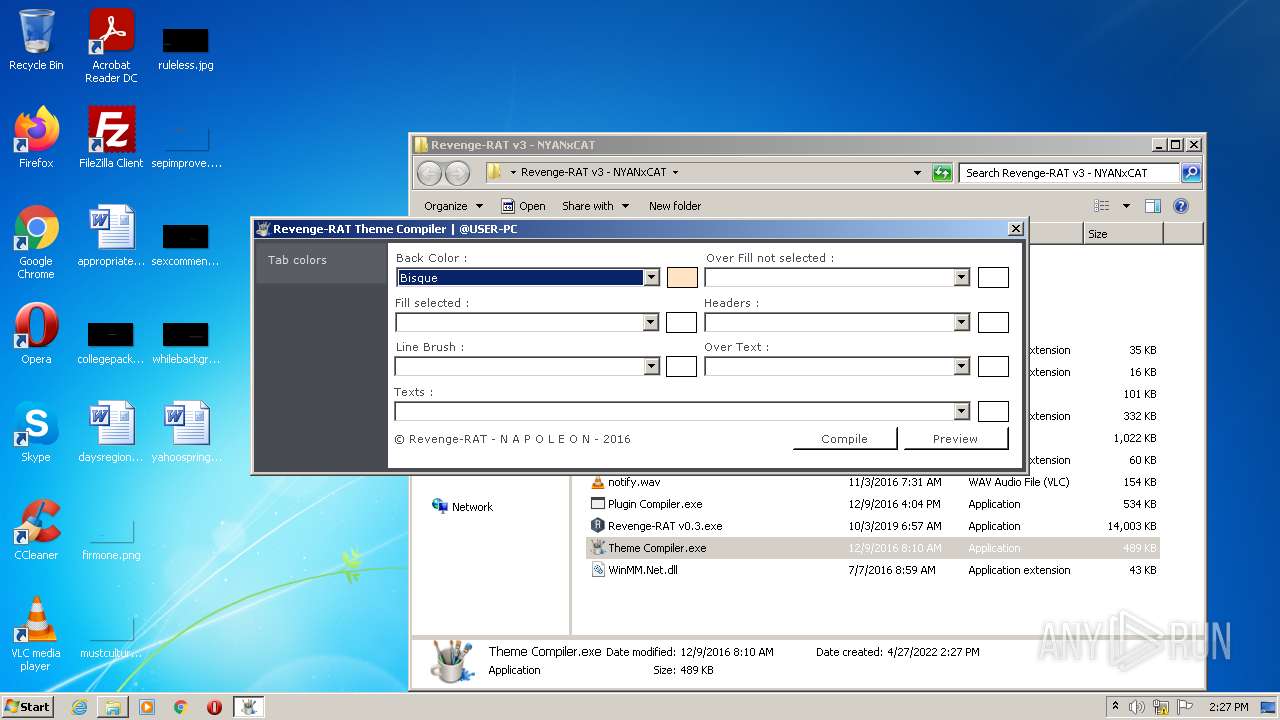This screenshot has height=720, width=1280.
Task: Click the volume icon in system tray
Action: tap(1137, 707)
